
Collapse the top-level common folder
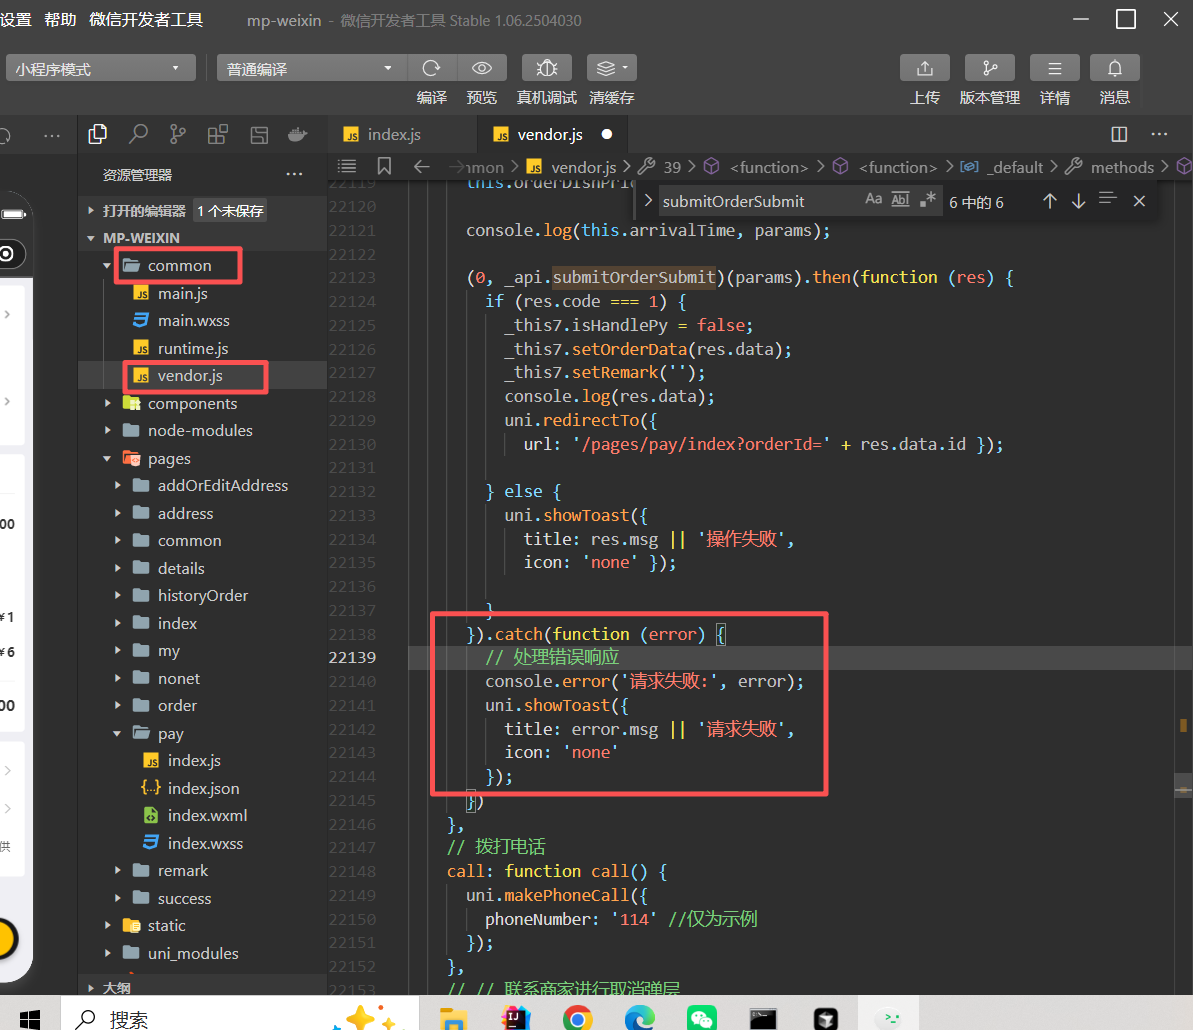[x=107, y=265]
